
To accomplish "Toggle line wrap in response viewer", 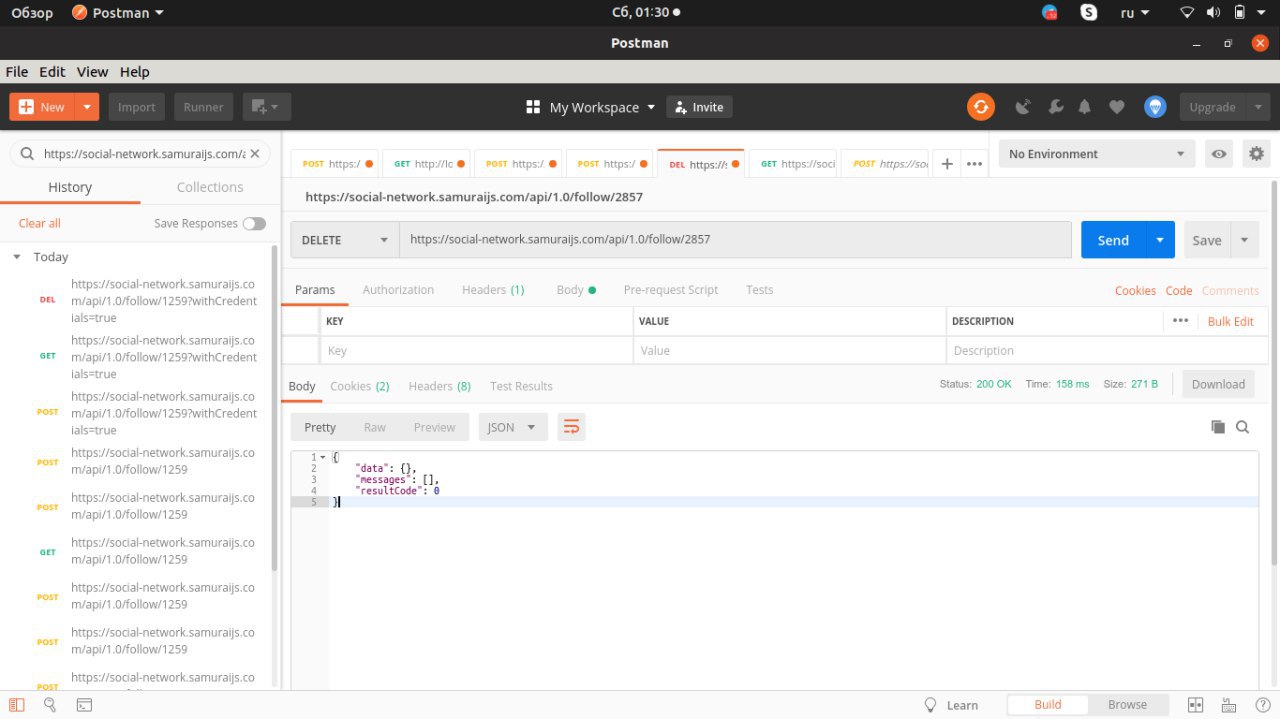I will pos(572,427).
